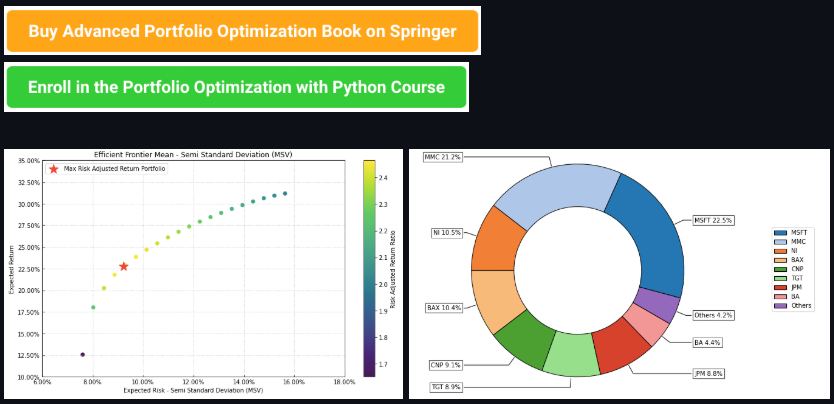The image size is (834, 404).
Task: Select the dark purple lowest-risk frontier point
Action: (82, 354)
